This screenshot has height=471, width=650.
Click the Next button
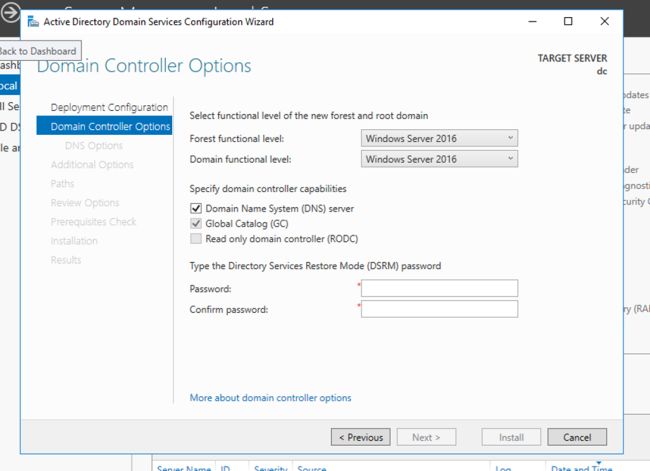[426, 437]
